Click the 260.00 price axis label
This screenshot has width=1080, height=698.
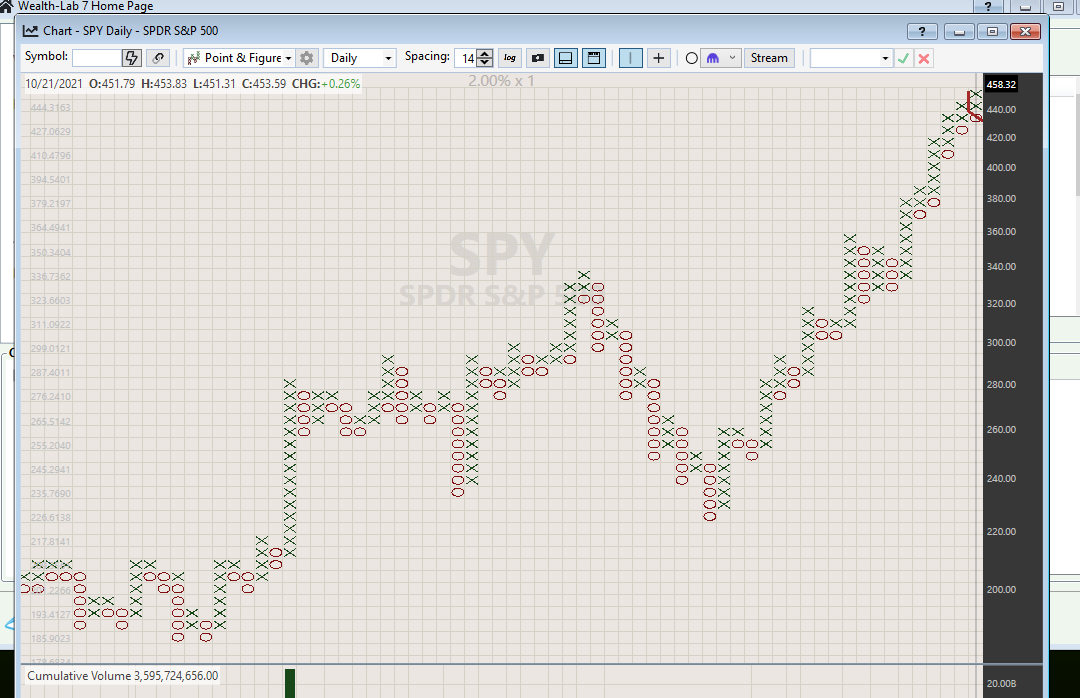coord(1001,429)
